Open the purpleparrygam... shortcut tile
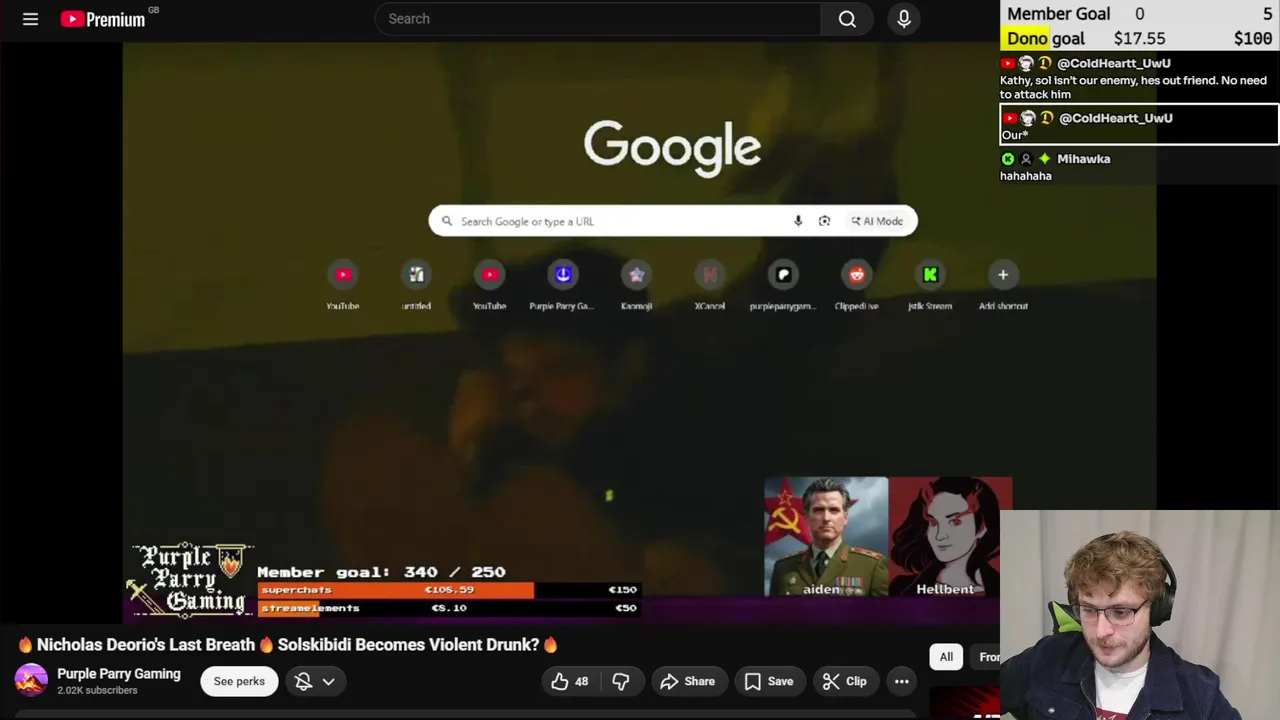The width and height of the screenshot is (1280, 720). 783,286
